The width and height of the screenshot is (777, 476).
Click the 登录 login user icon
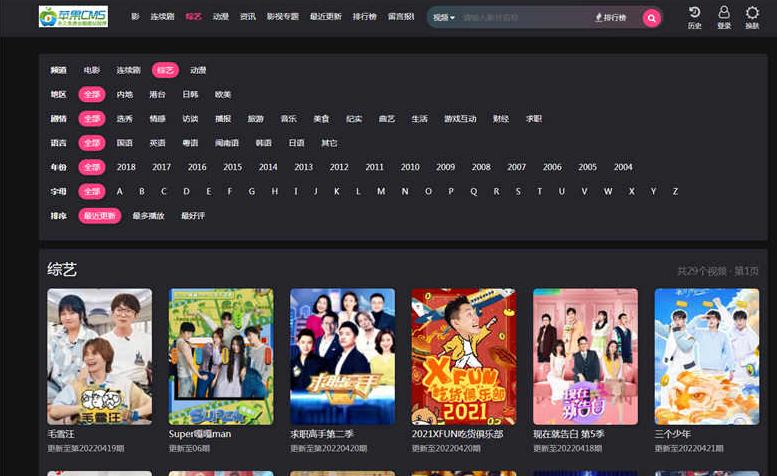tap(724, 16)
